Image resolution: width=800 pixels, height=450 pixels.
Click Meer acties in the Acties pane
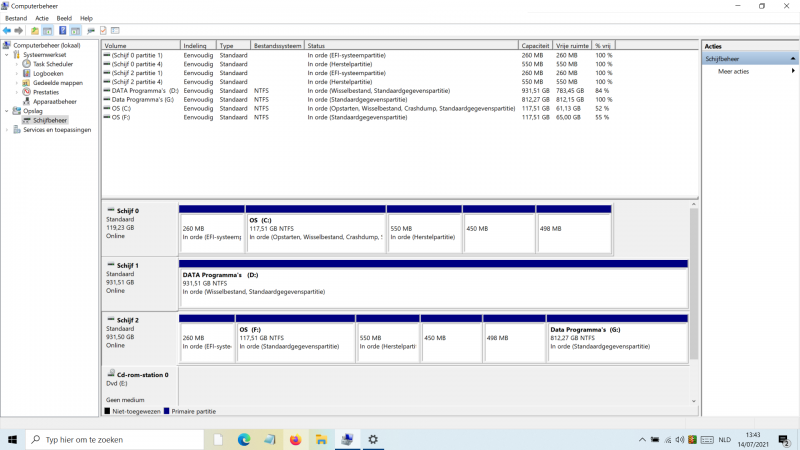coord(733,71)
